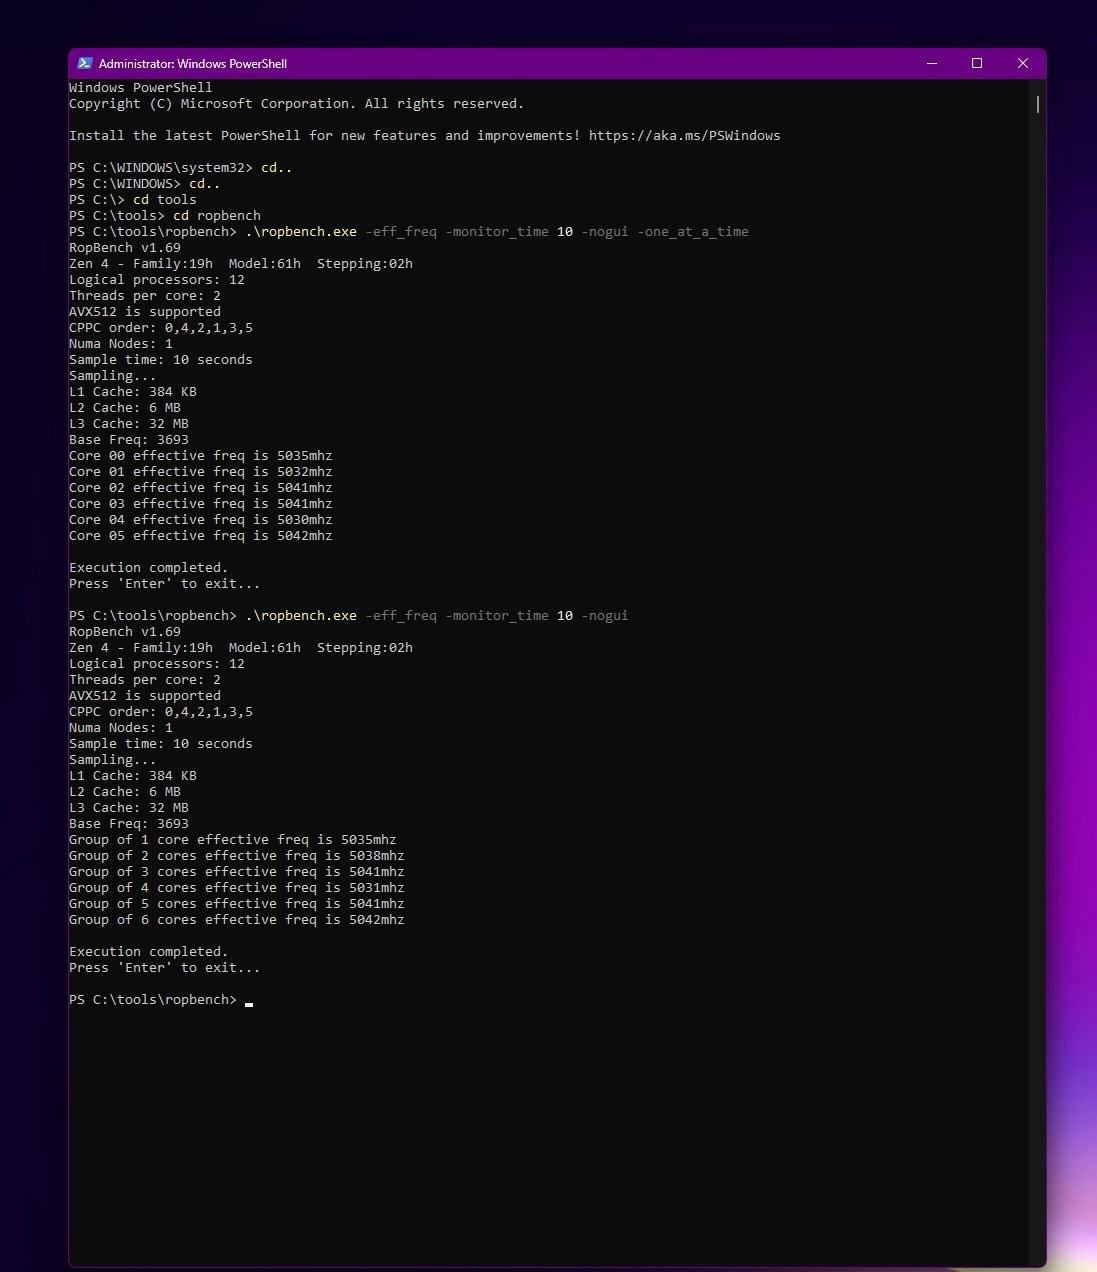Click the 'Core 01 effective freq is 5032mhz' line
The height and width of the screenshot is (1272, 1097).
click(x=201, y=472)
